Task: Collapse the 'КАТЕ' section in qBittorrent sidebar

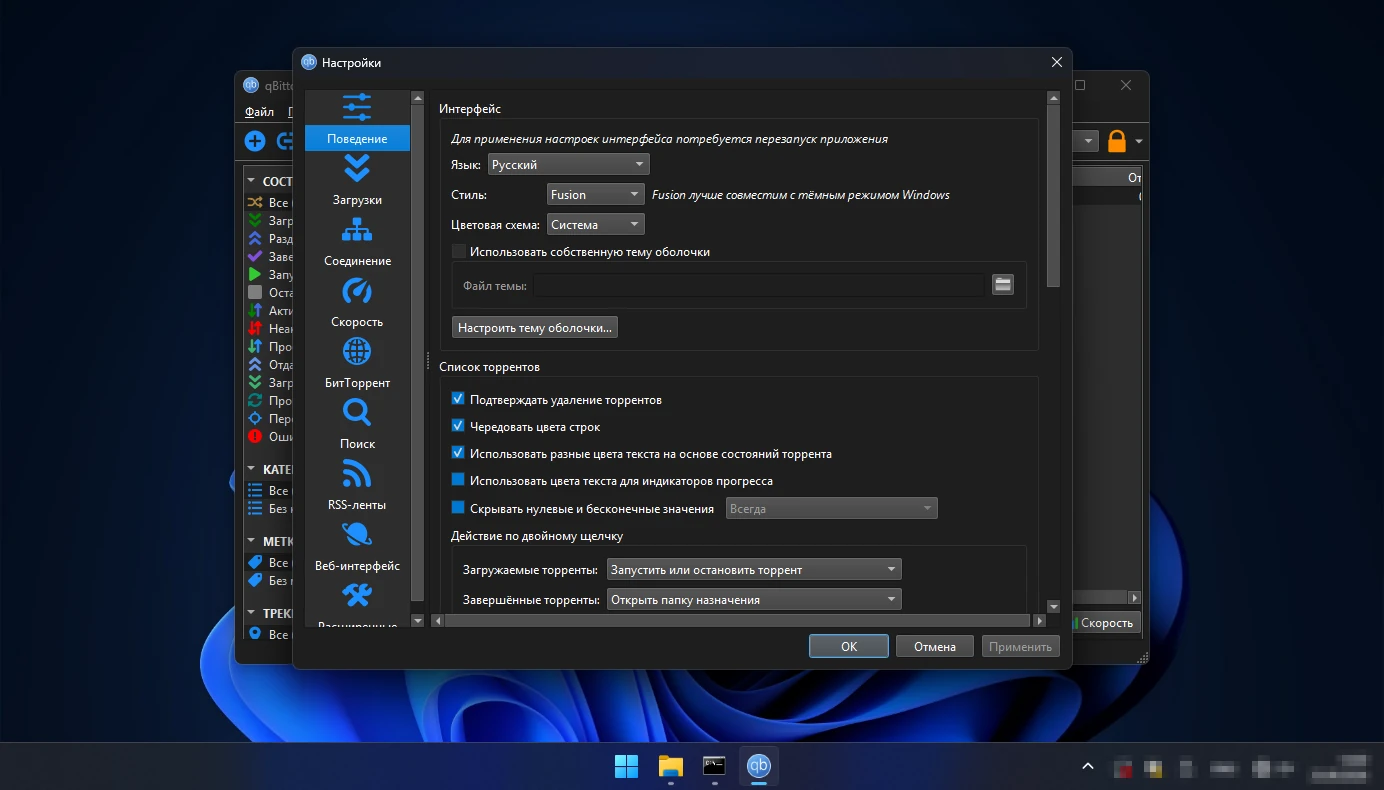Action: (x=251, y=469)
